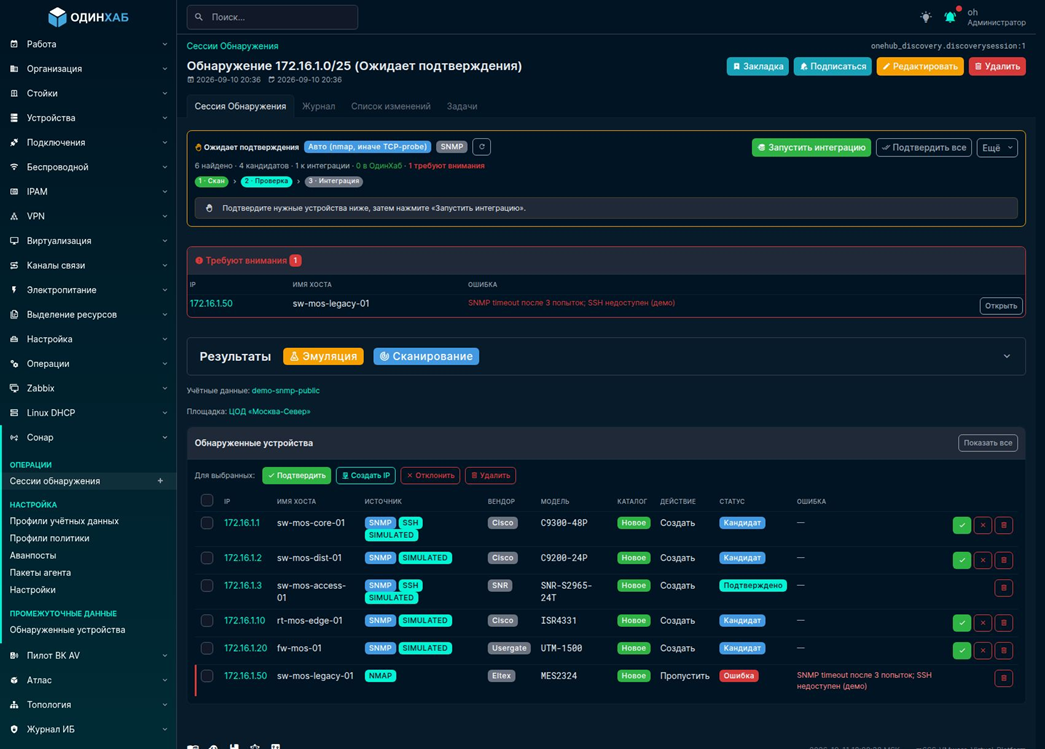The image size is (1045, 749).
Task: Click the notification bell icon
Action: point(950,17)
